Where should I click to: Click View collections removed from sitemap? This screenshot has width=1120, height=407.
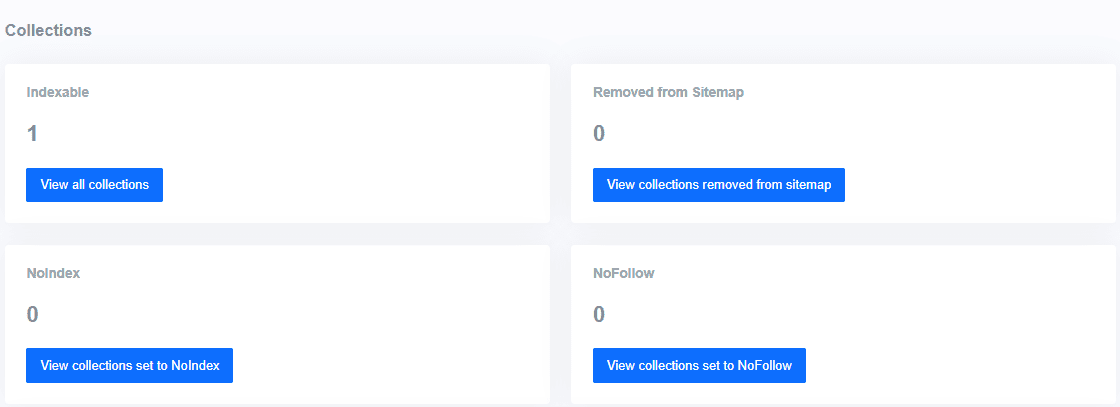pyautogui.click(x=719, y=185)
